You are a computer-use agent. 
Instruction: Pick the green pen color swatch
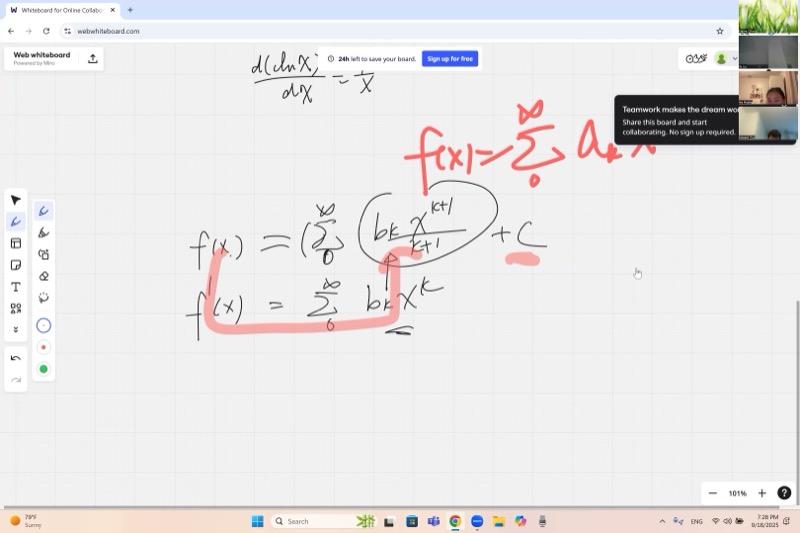(x=43, y=369)
